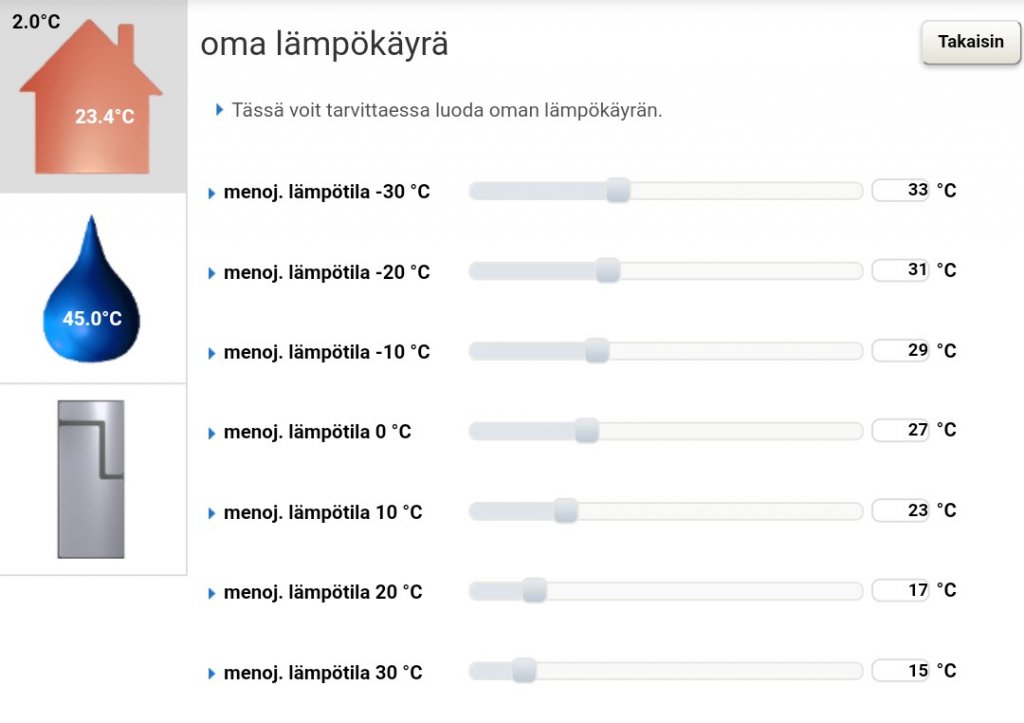The width and height of the screenshot is (1024, 723).
Task: Click the 30 °C slider handle
Action: click(523, 670)
